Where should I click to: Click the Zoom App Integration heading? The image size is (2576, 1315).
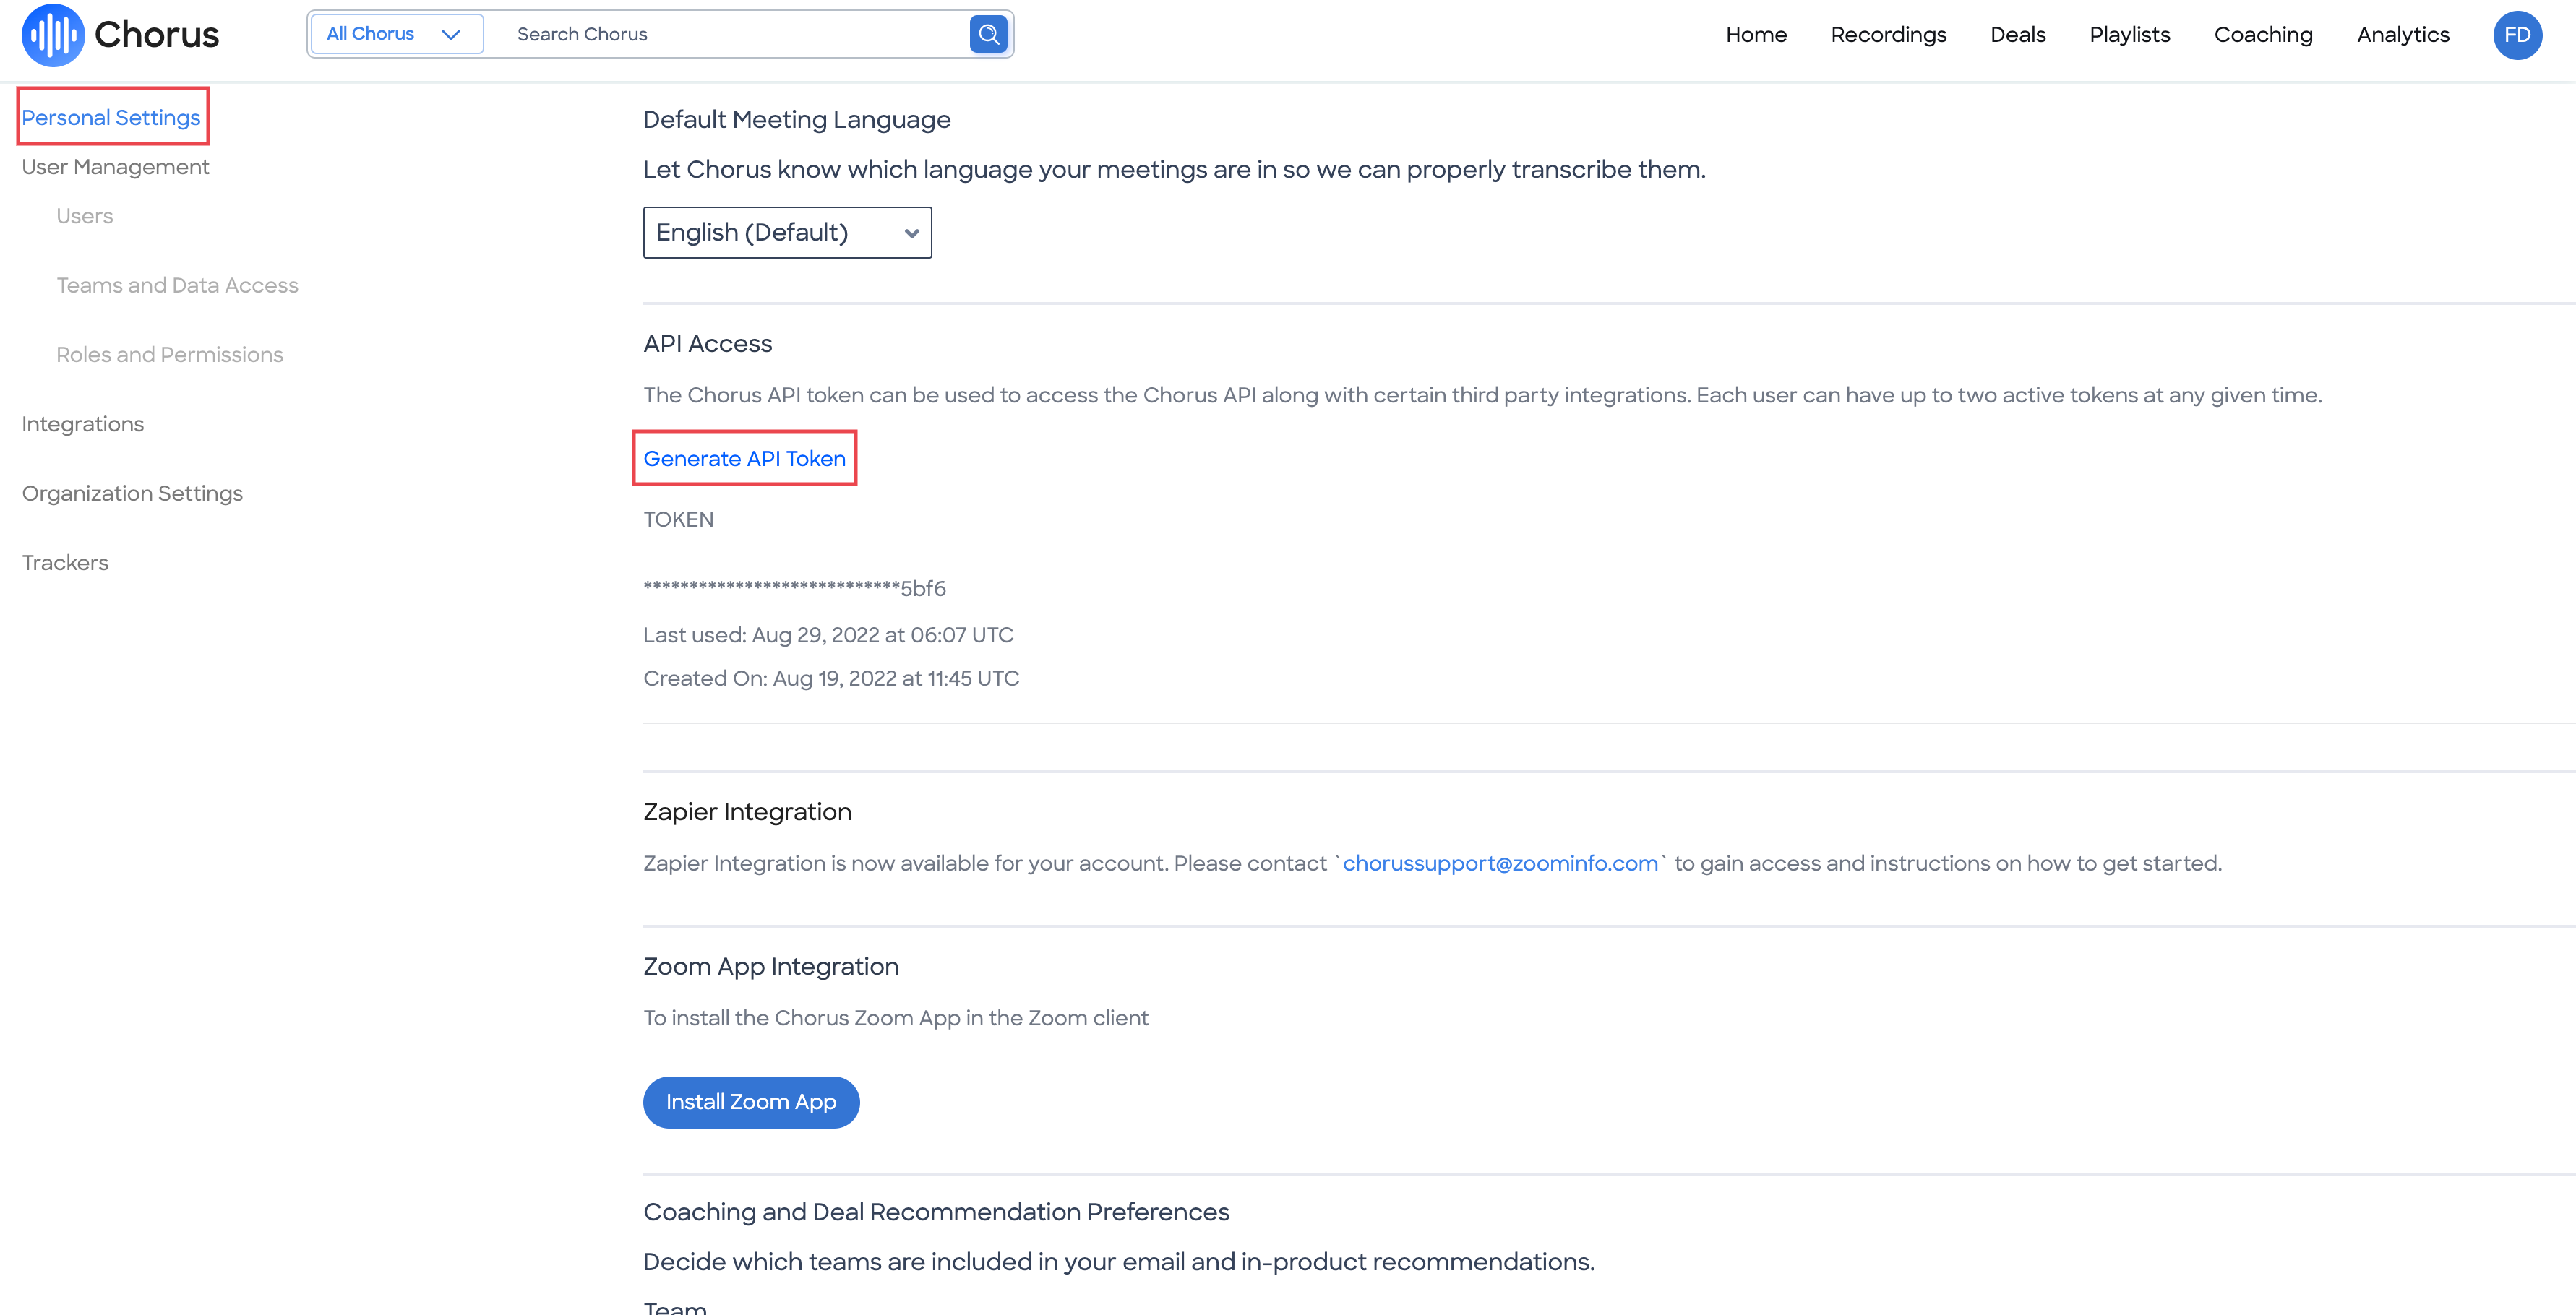pos(770,967)
